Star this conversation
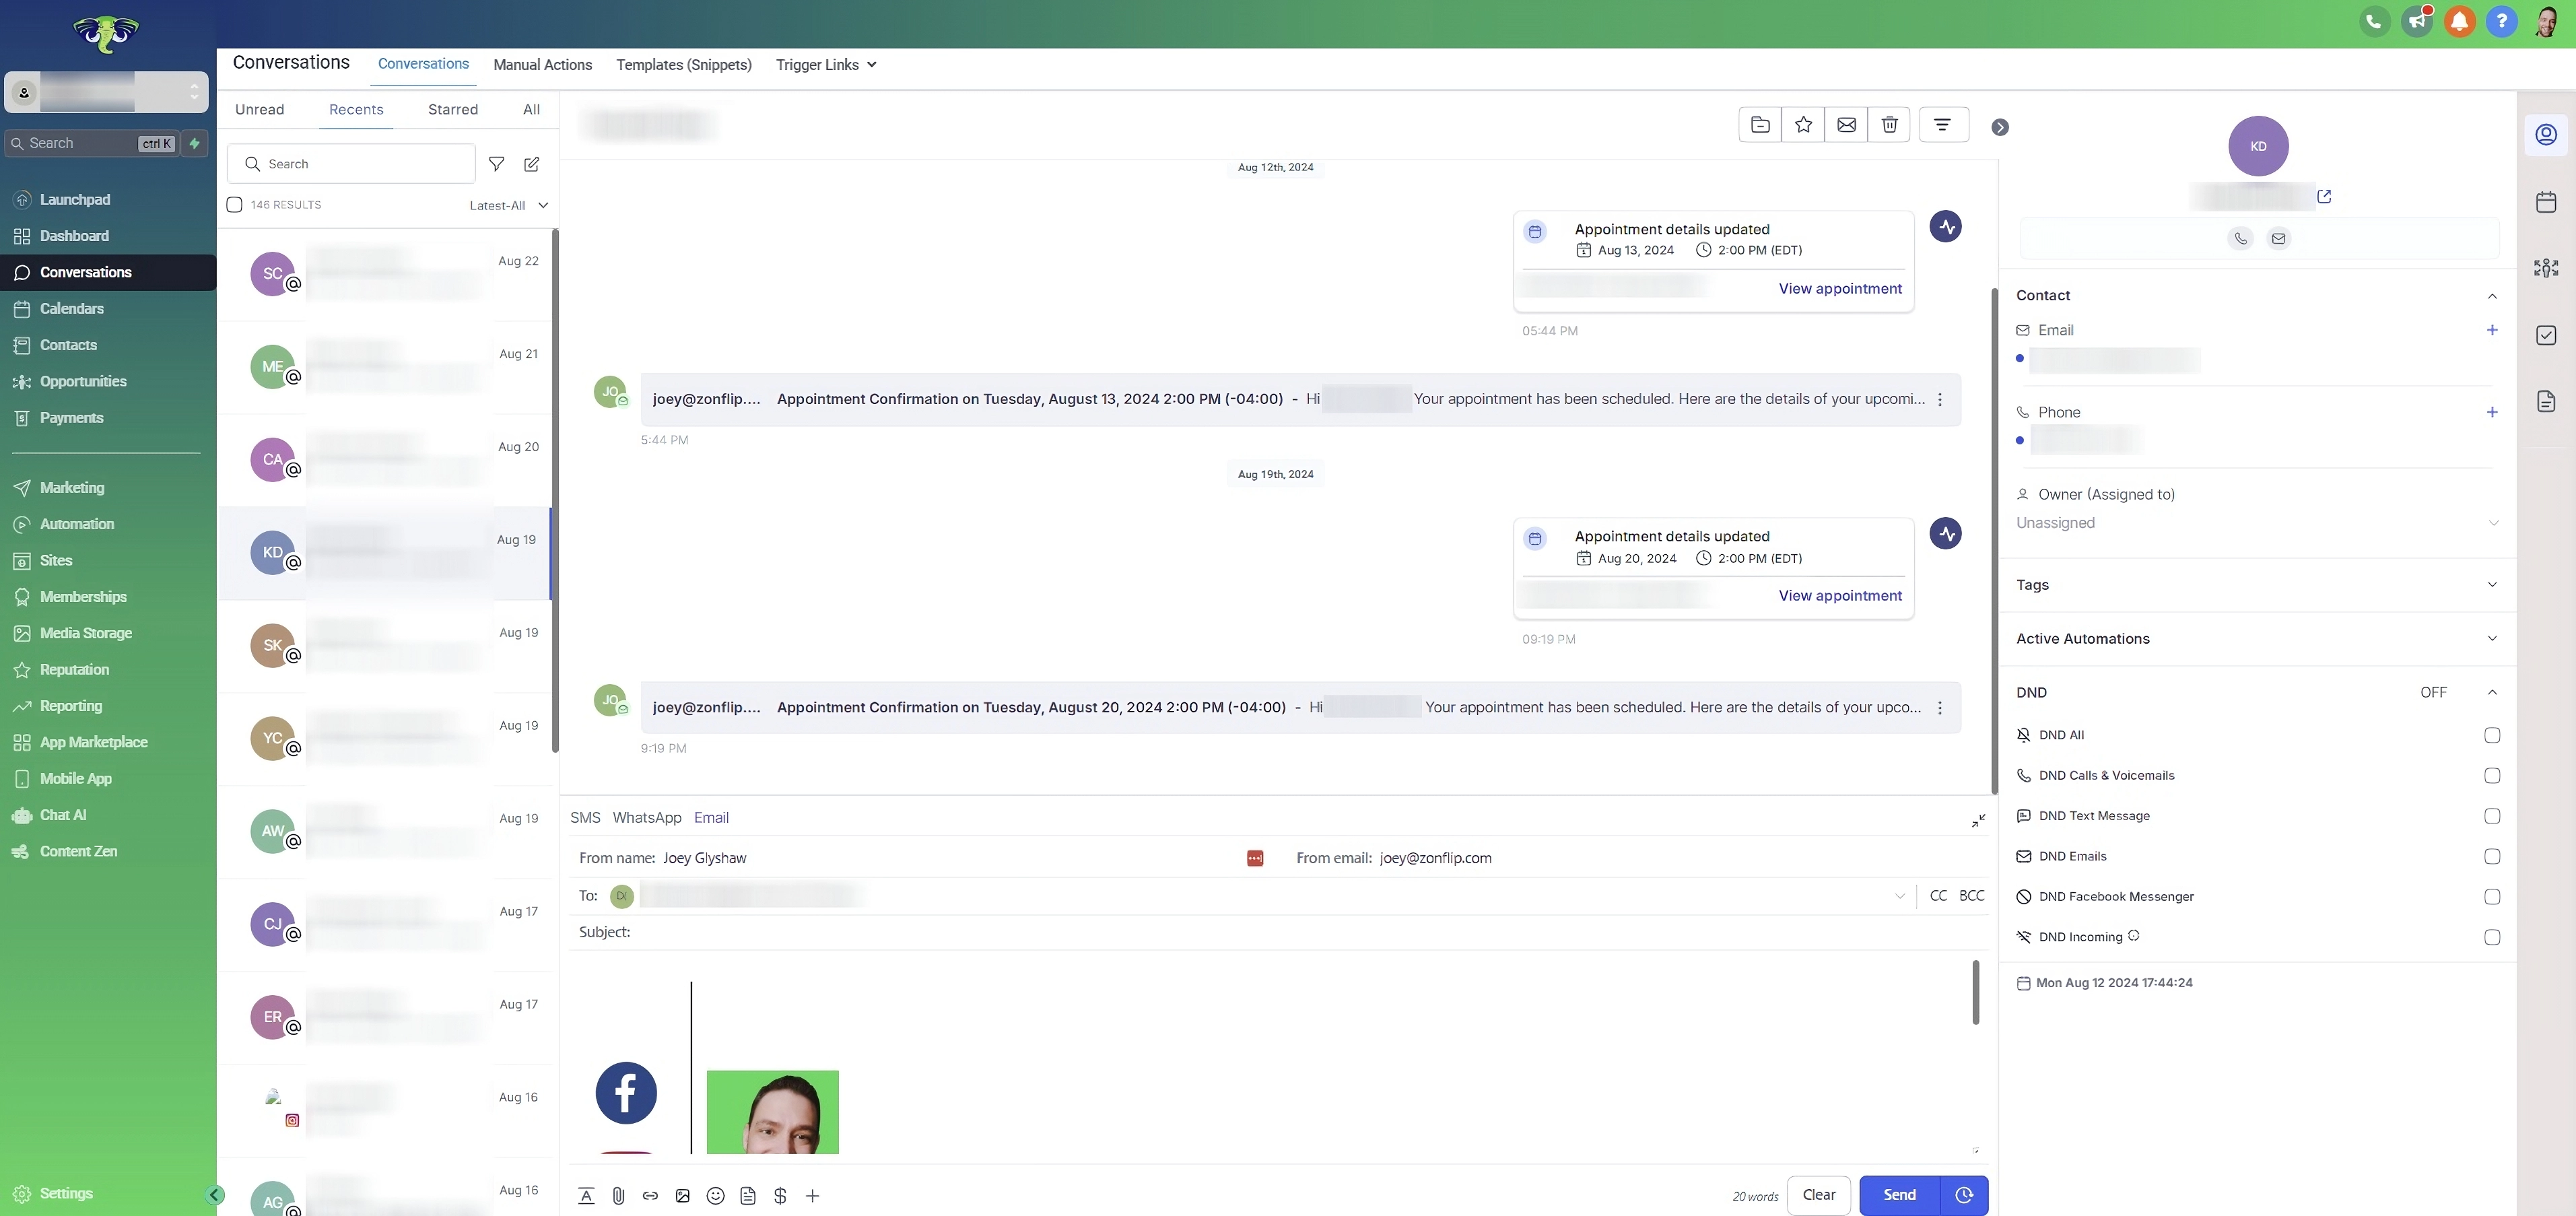This screenshot has height=1216, width=2576. pos(1803,125)
